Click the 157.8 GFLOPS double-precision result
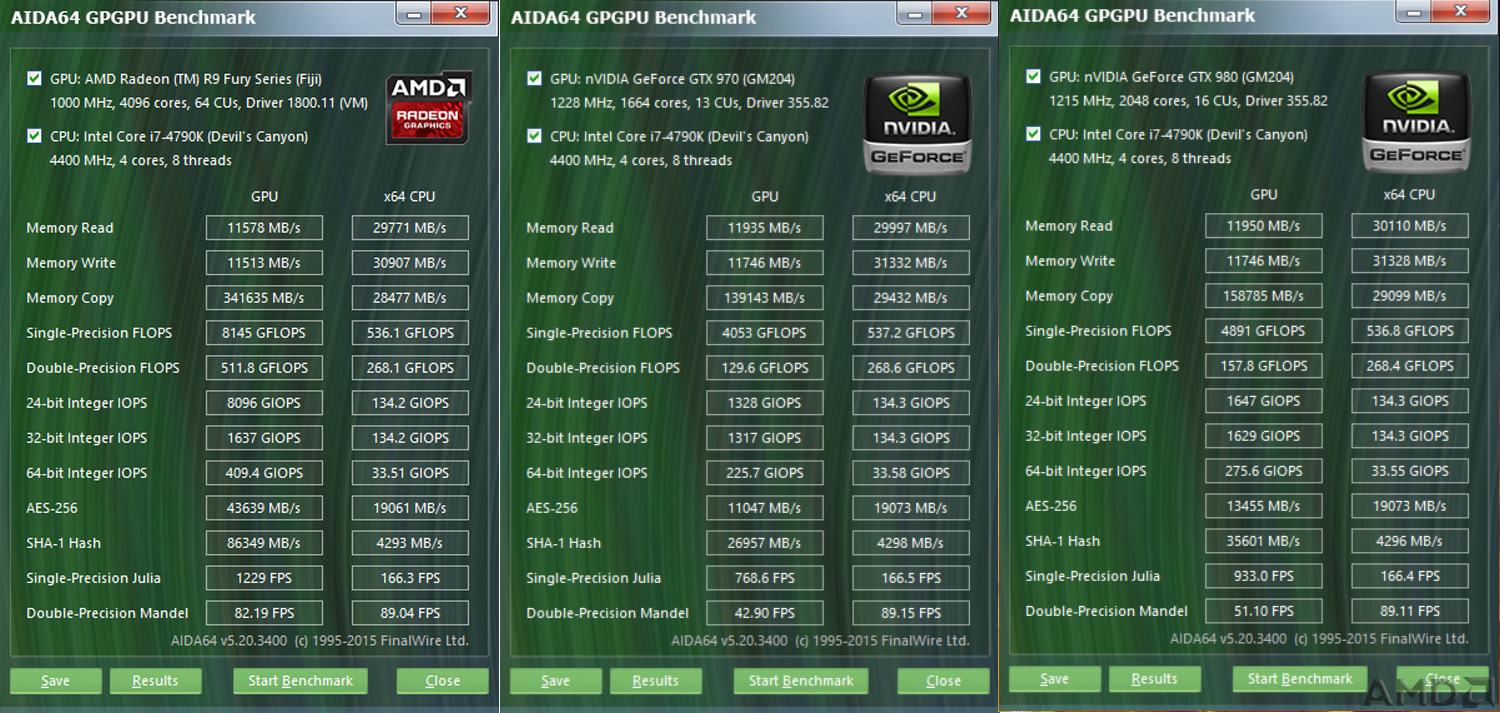 coord(1264,366)
